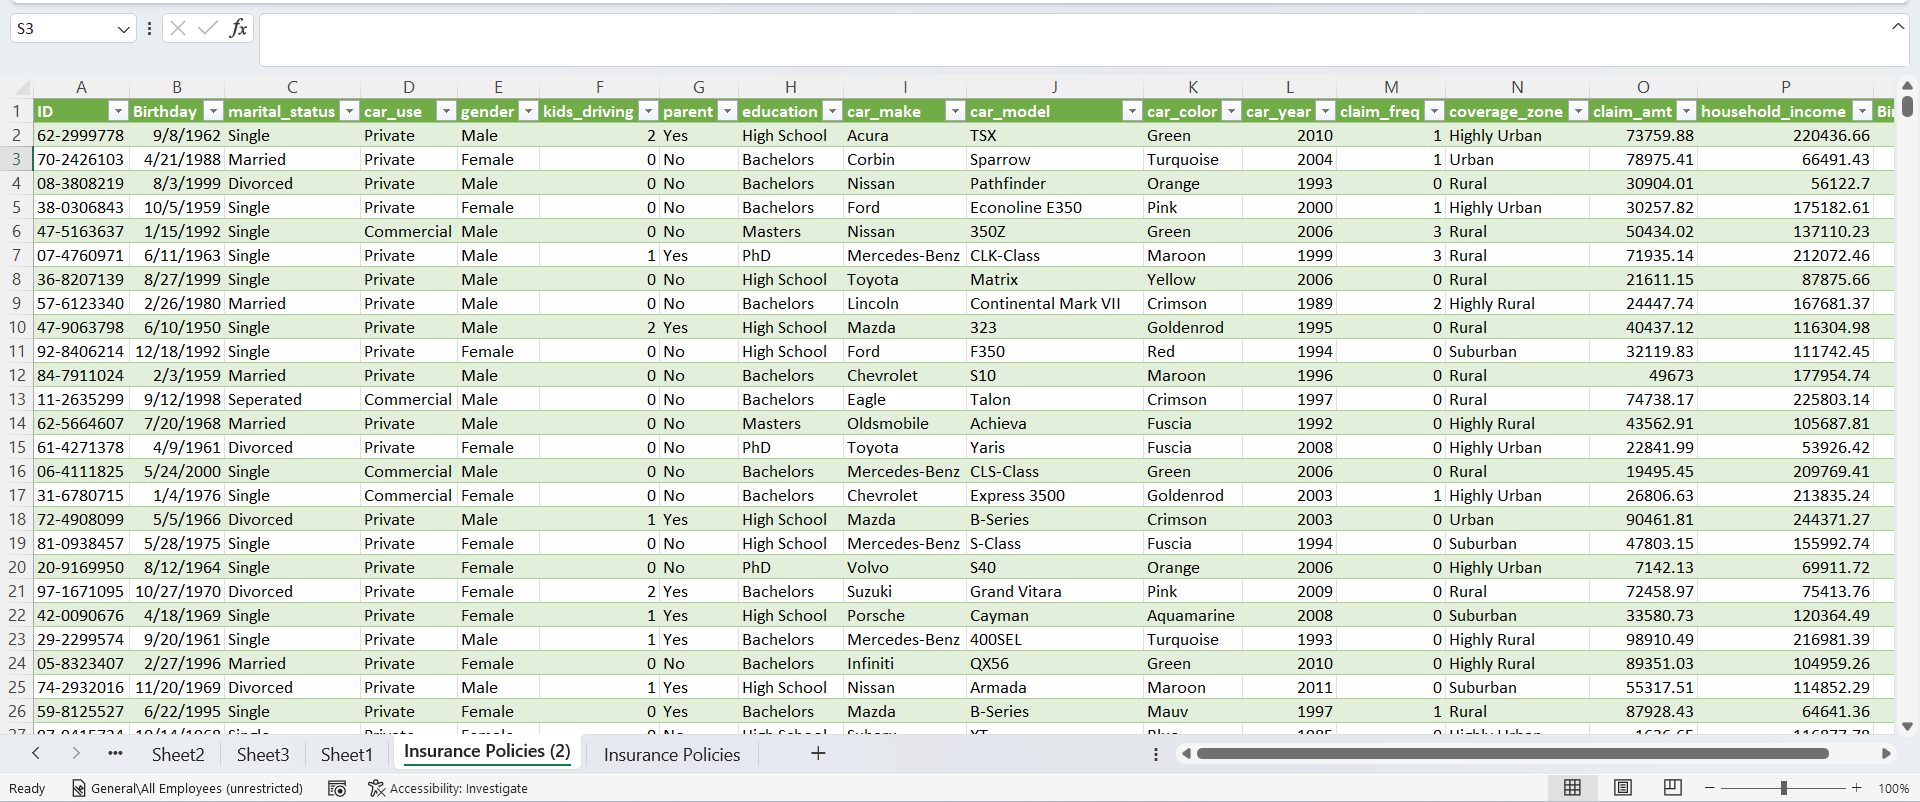Viewport: 1920px width, 802px height.
Task: Click the sheet tab bar split handle
Action: tap(1156, 754)
